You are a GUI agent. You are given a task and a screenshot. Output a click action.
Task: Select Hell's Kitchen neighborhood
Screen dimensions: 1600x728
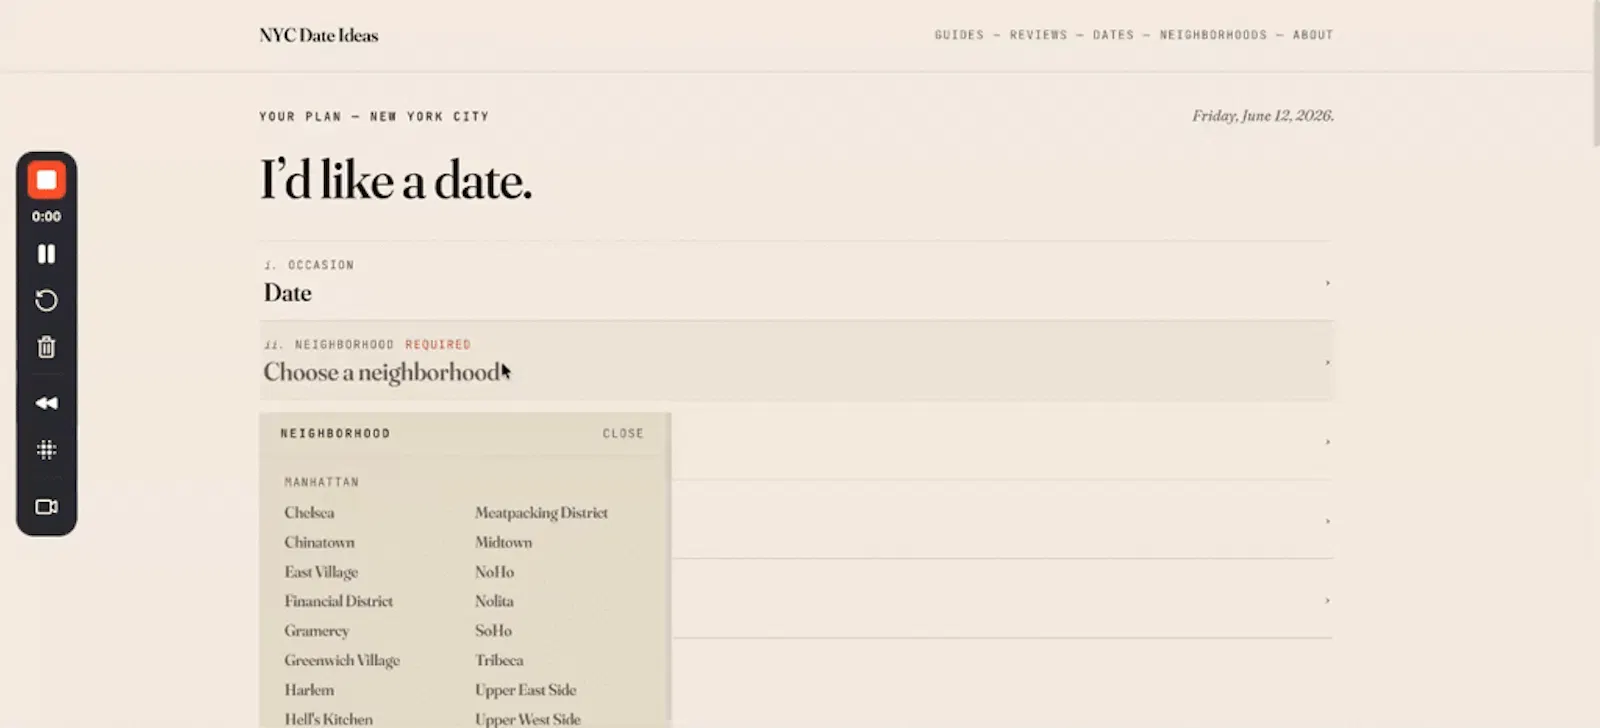[x=328, y=719]
